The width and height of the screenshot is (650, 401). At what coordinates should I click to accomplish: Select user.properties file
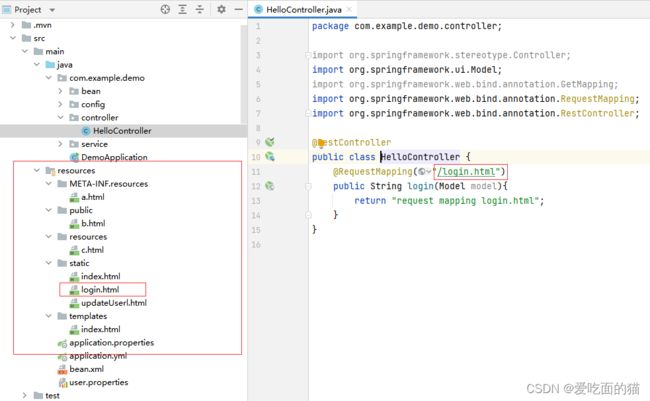[98, 382]
